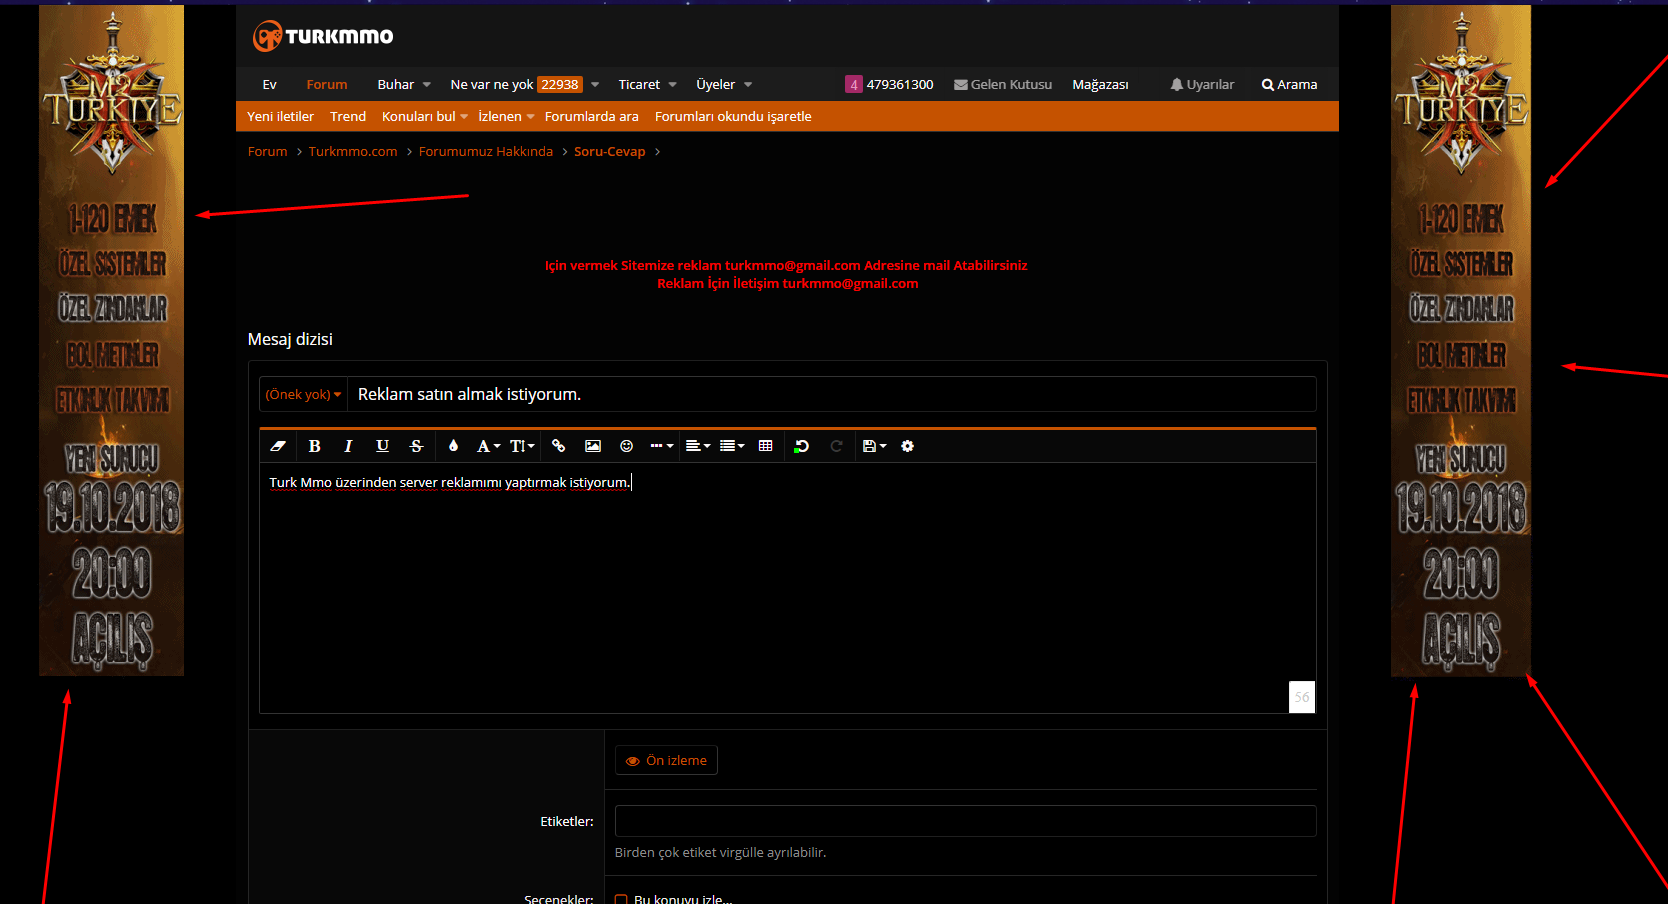The image size is (1668, 904).
Task: Insert a table in the editor
Action: tap(766, 446)
